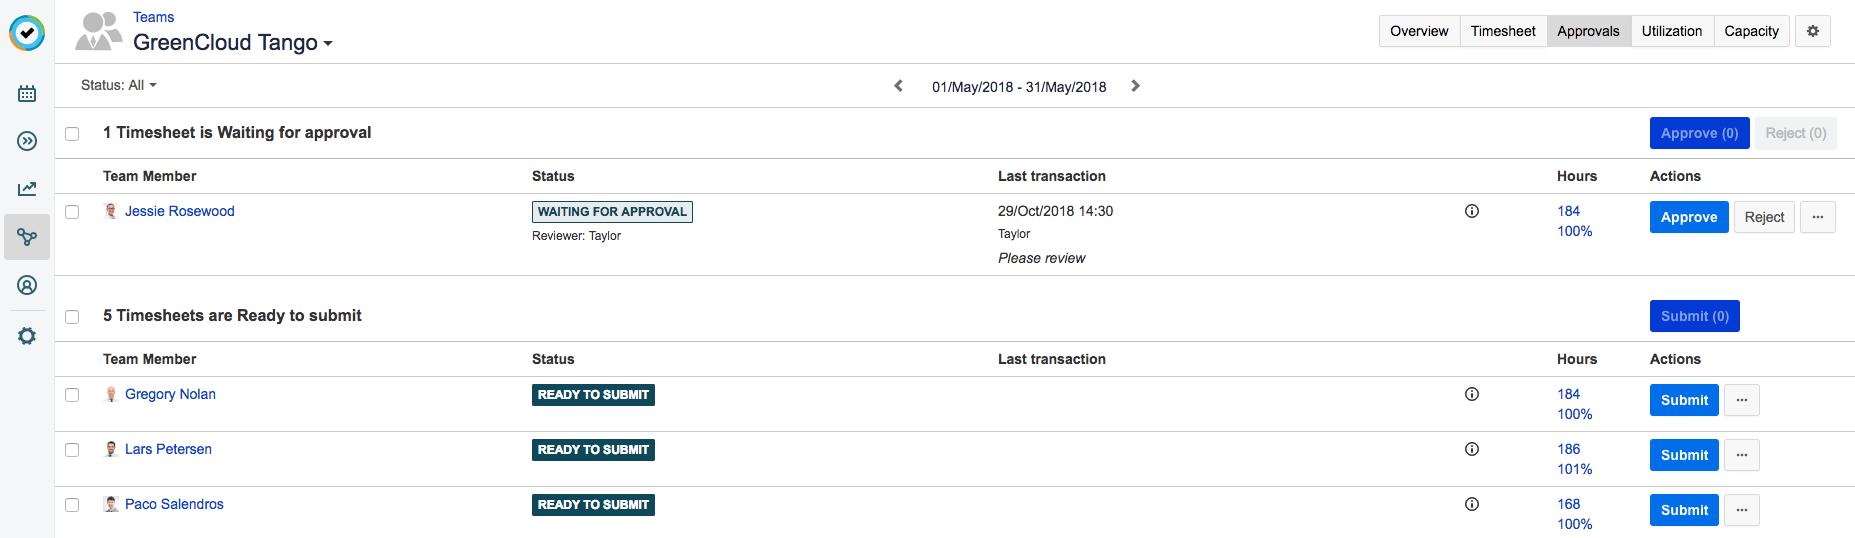Open the Capacity tab
Image resolution: width=1855 pixels, height=538 pixels.
click(x=1751, y=31)
